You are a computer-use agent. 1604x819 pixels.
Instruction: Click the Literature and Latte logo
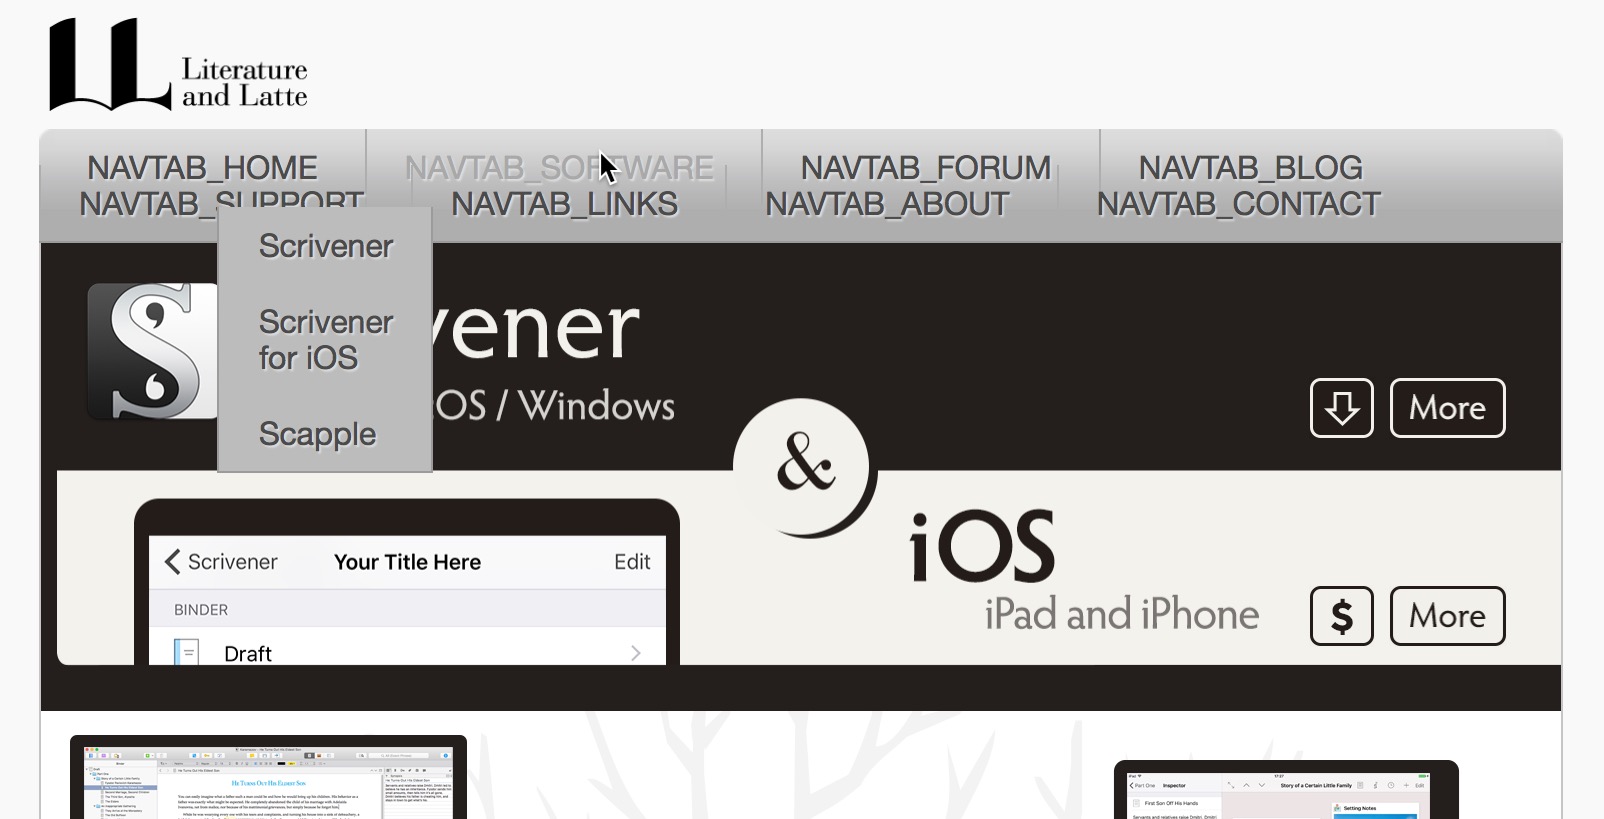pos(178,64)
